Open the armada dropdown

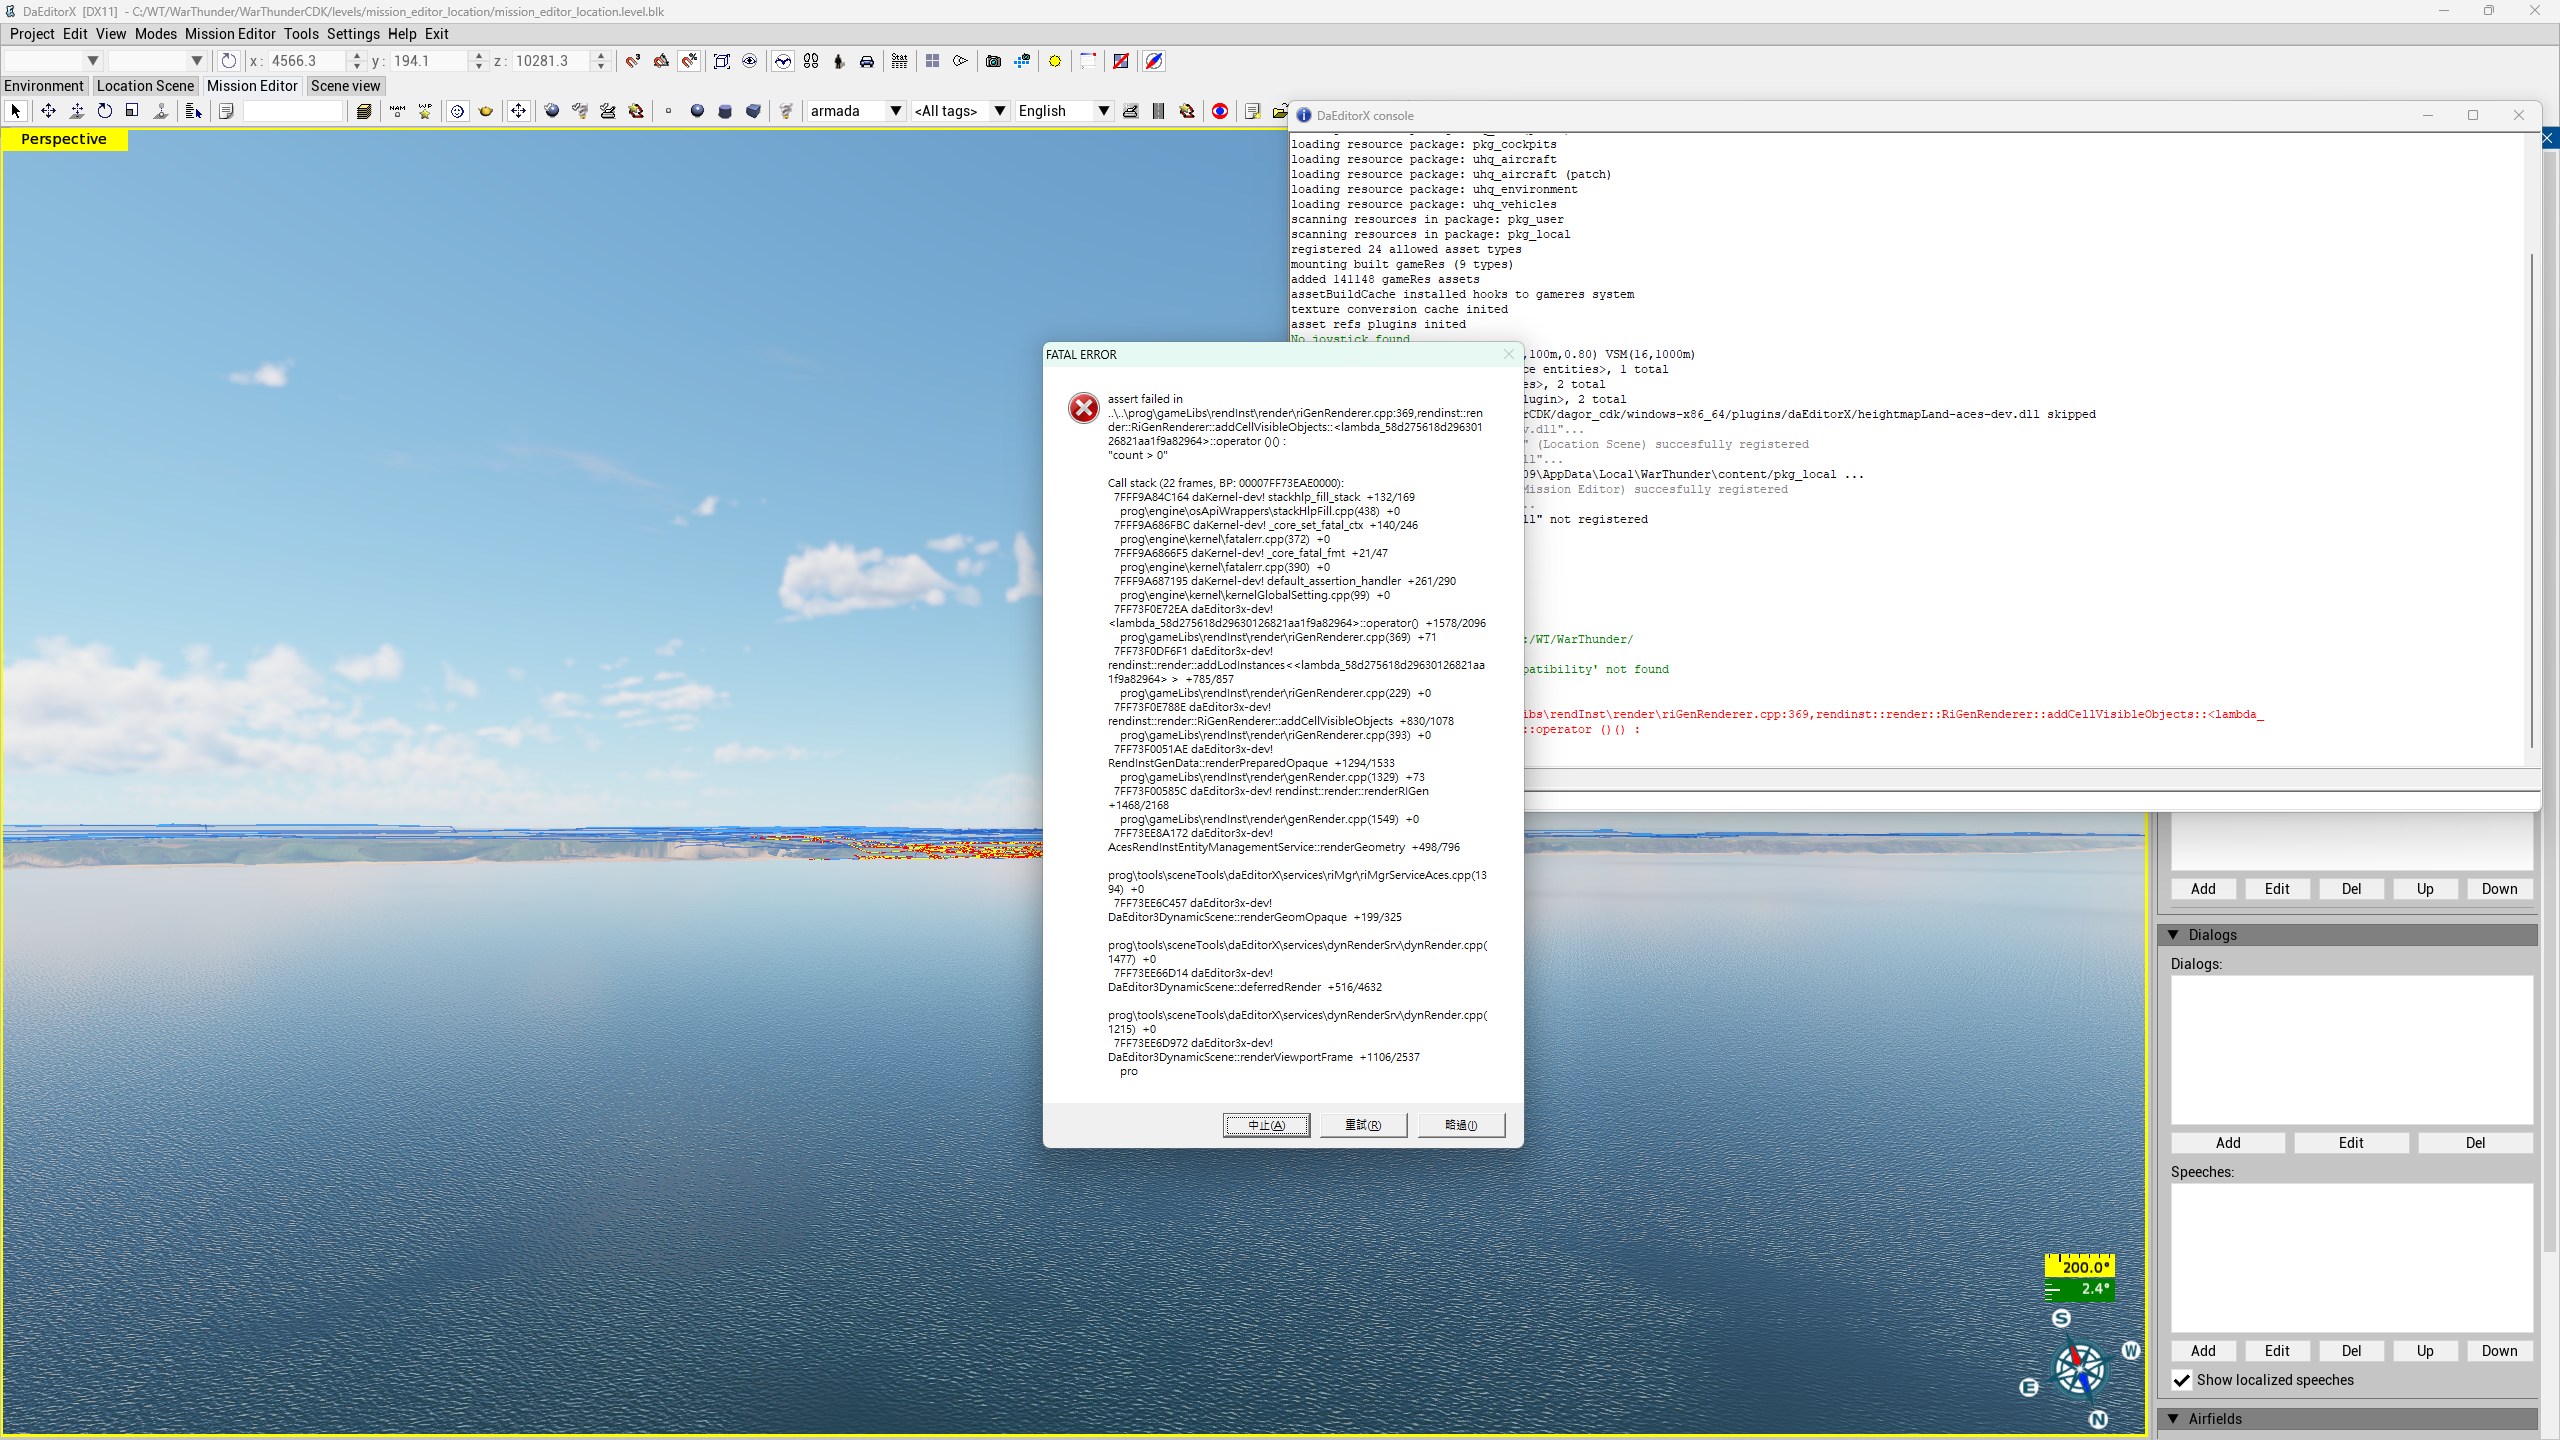tap(895, 111)
